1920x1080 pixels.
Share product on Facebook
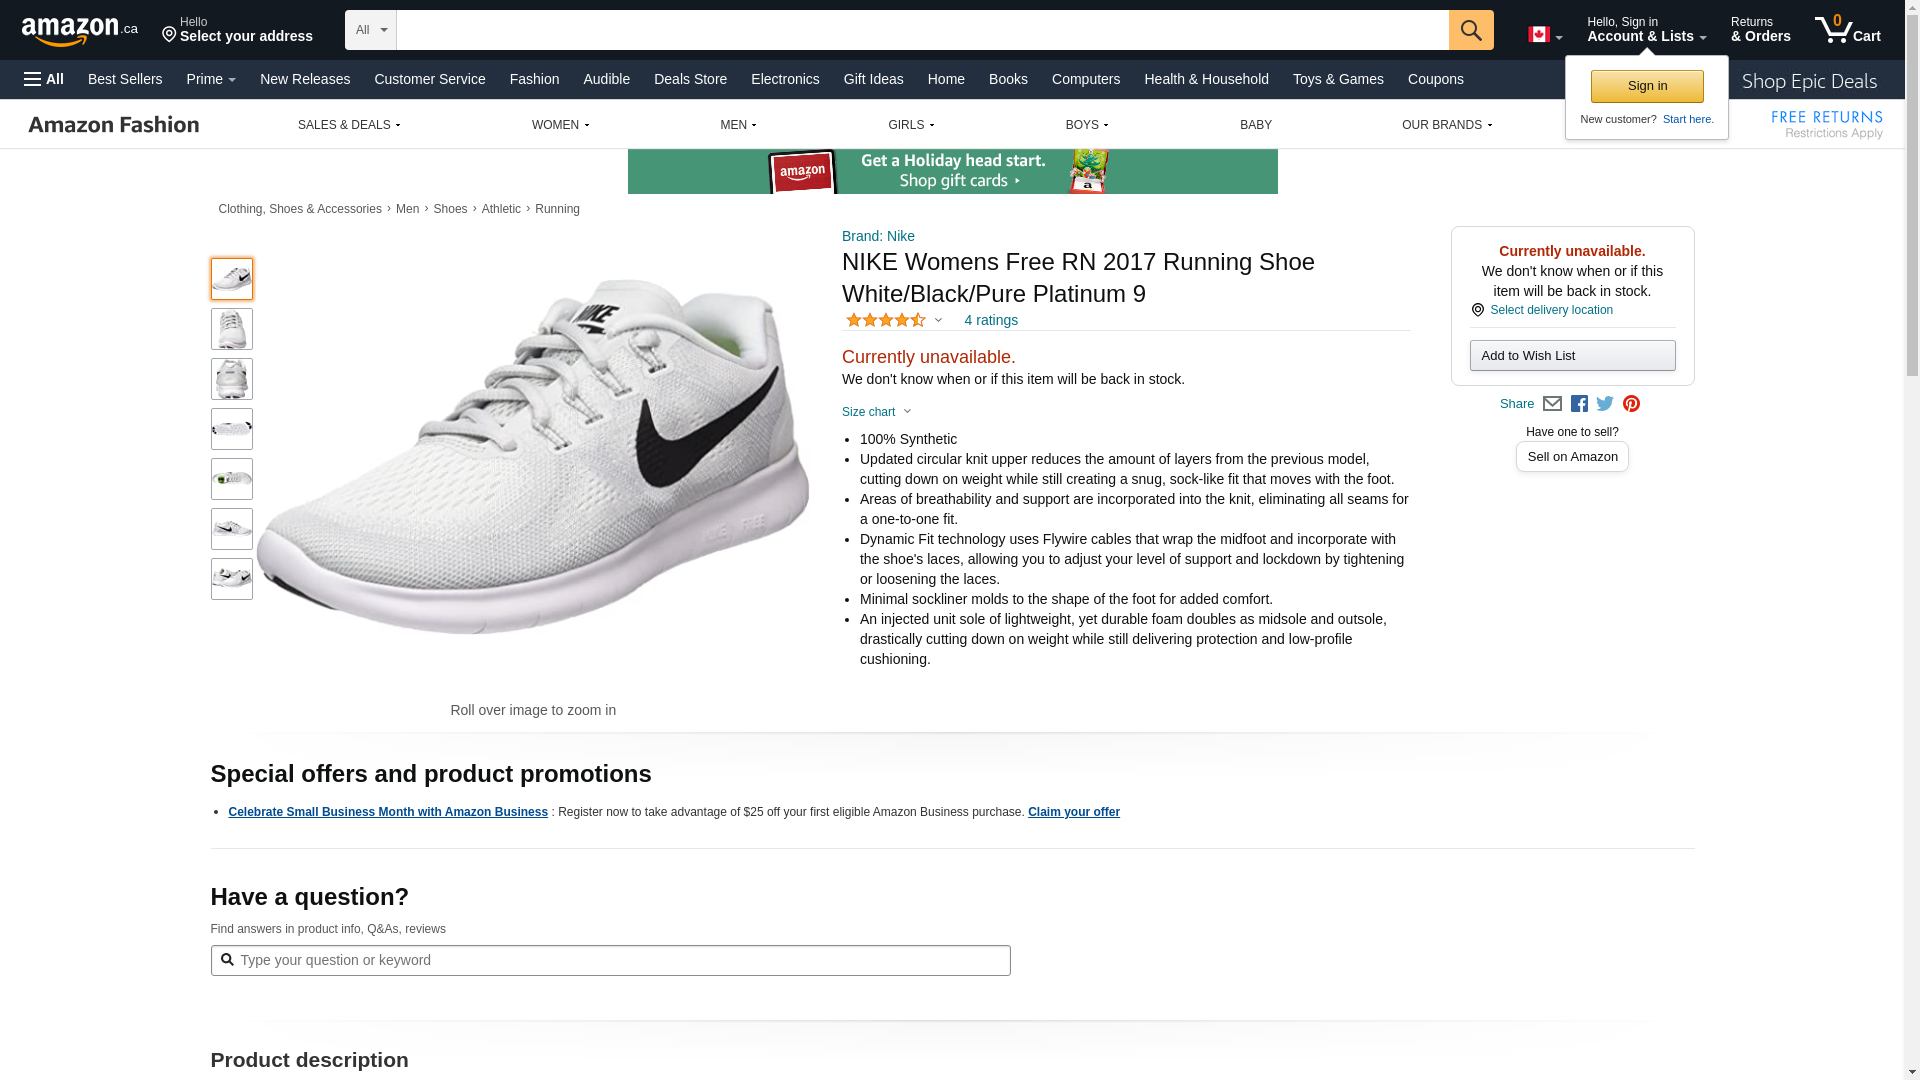point(1579,404)
